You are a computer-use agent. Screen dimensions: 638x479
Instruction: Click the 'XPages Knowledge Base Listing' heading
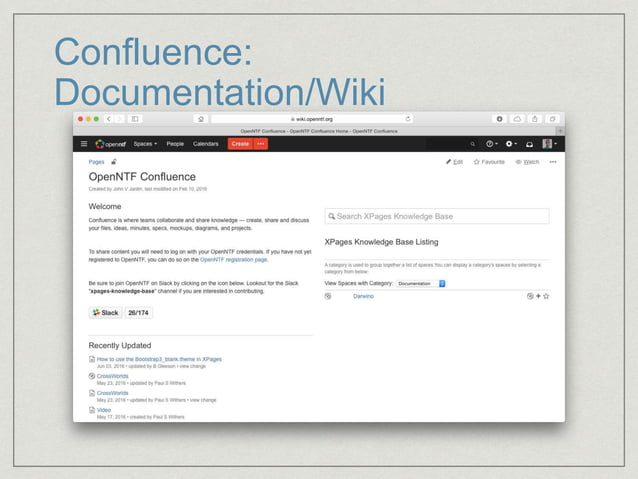381,242
